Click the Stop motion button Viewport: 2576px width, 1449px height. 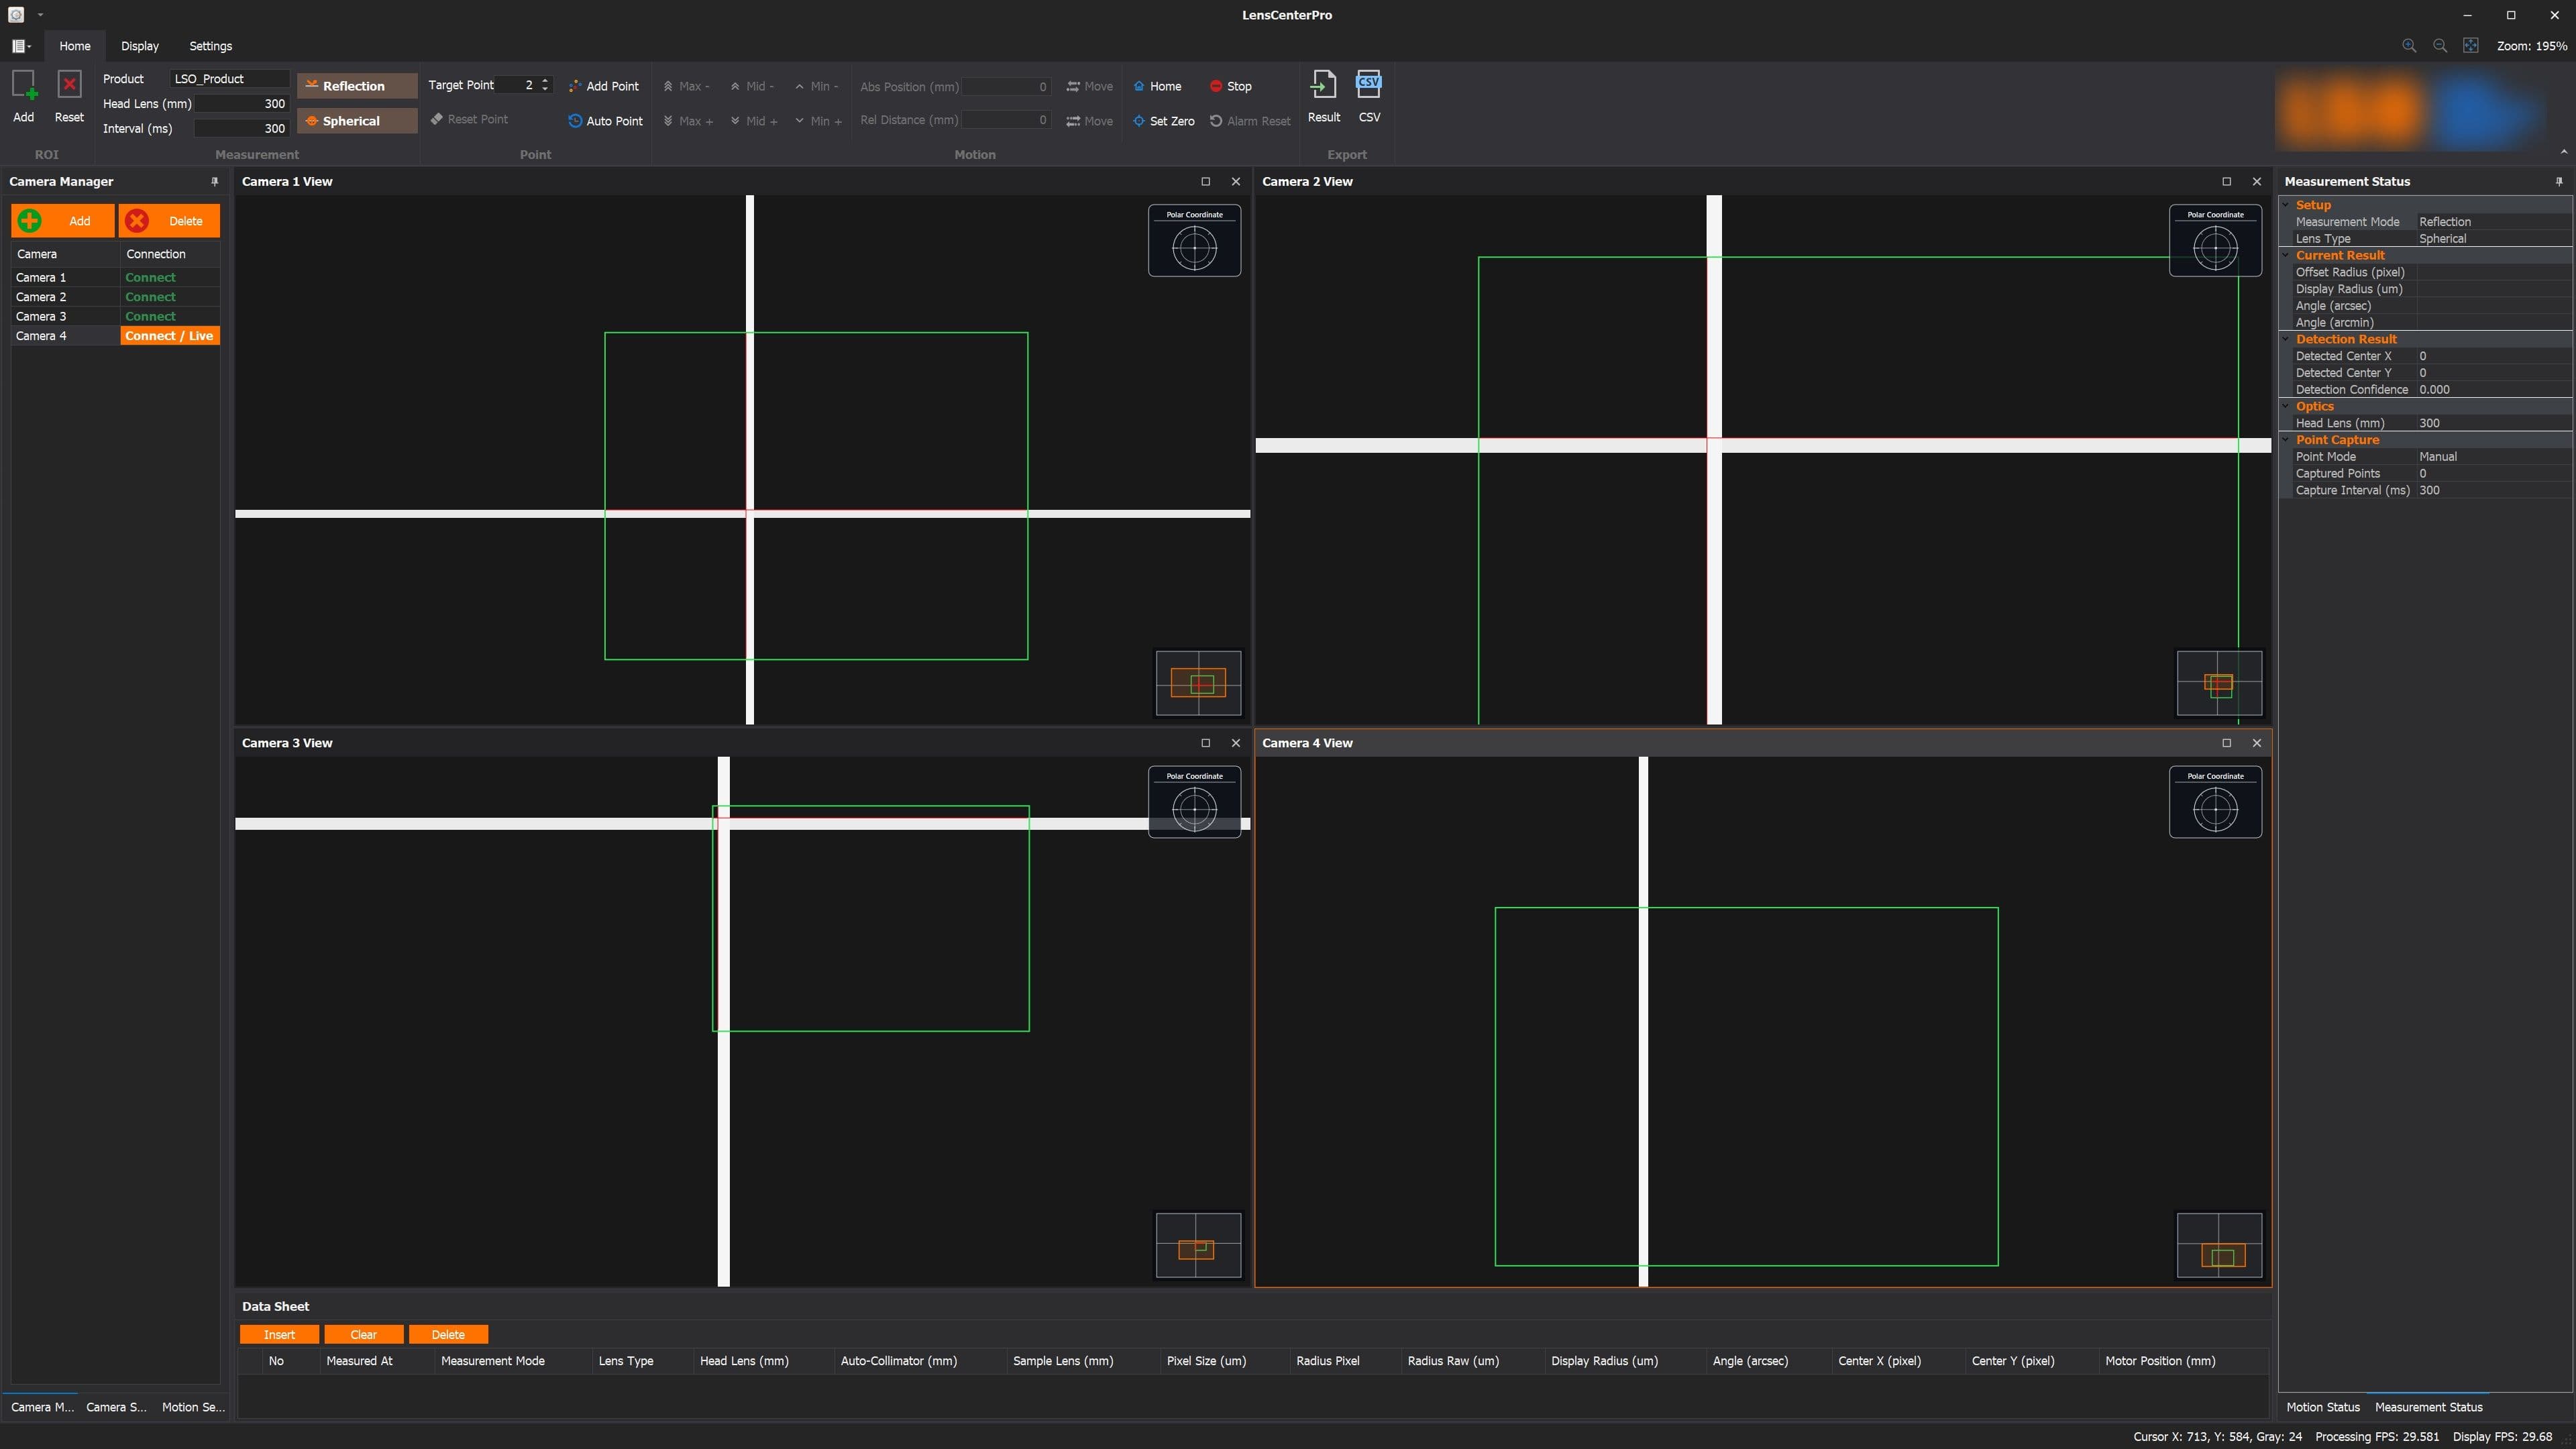1230,86
